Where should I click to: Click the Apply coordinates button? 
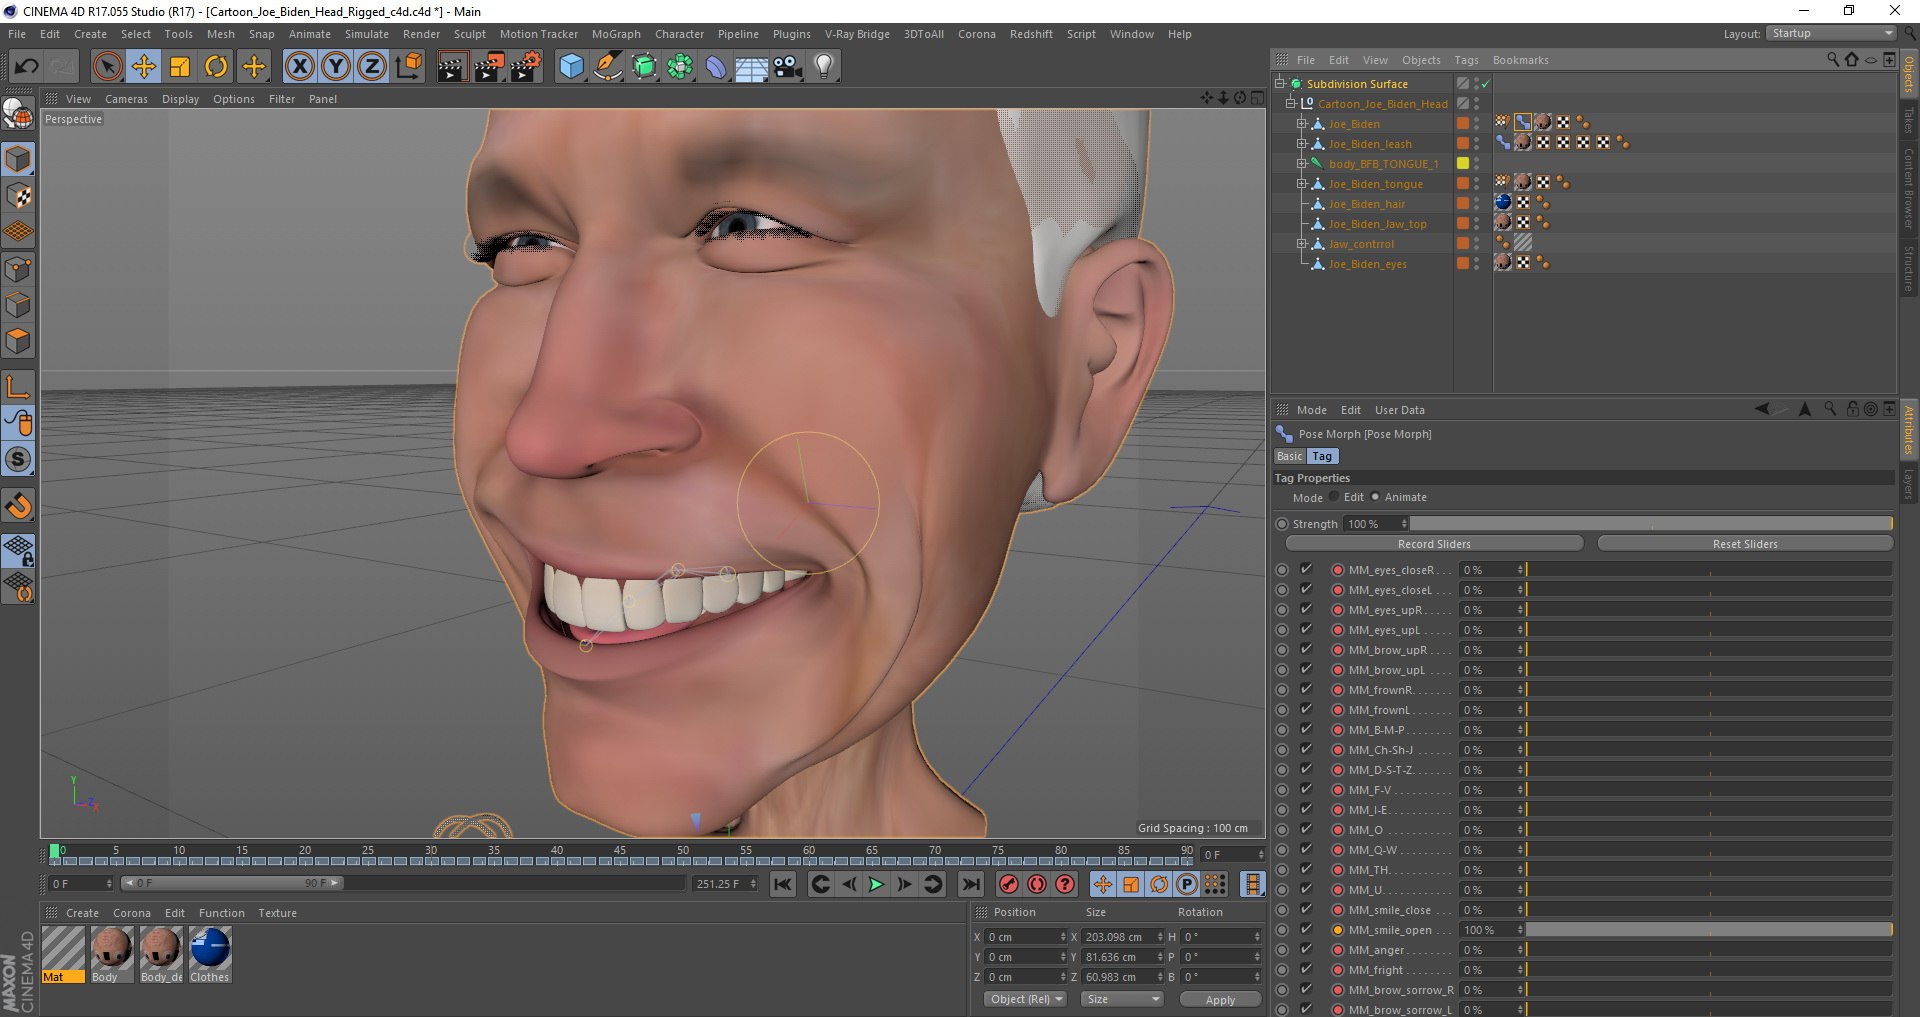coord(1220,999)
